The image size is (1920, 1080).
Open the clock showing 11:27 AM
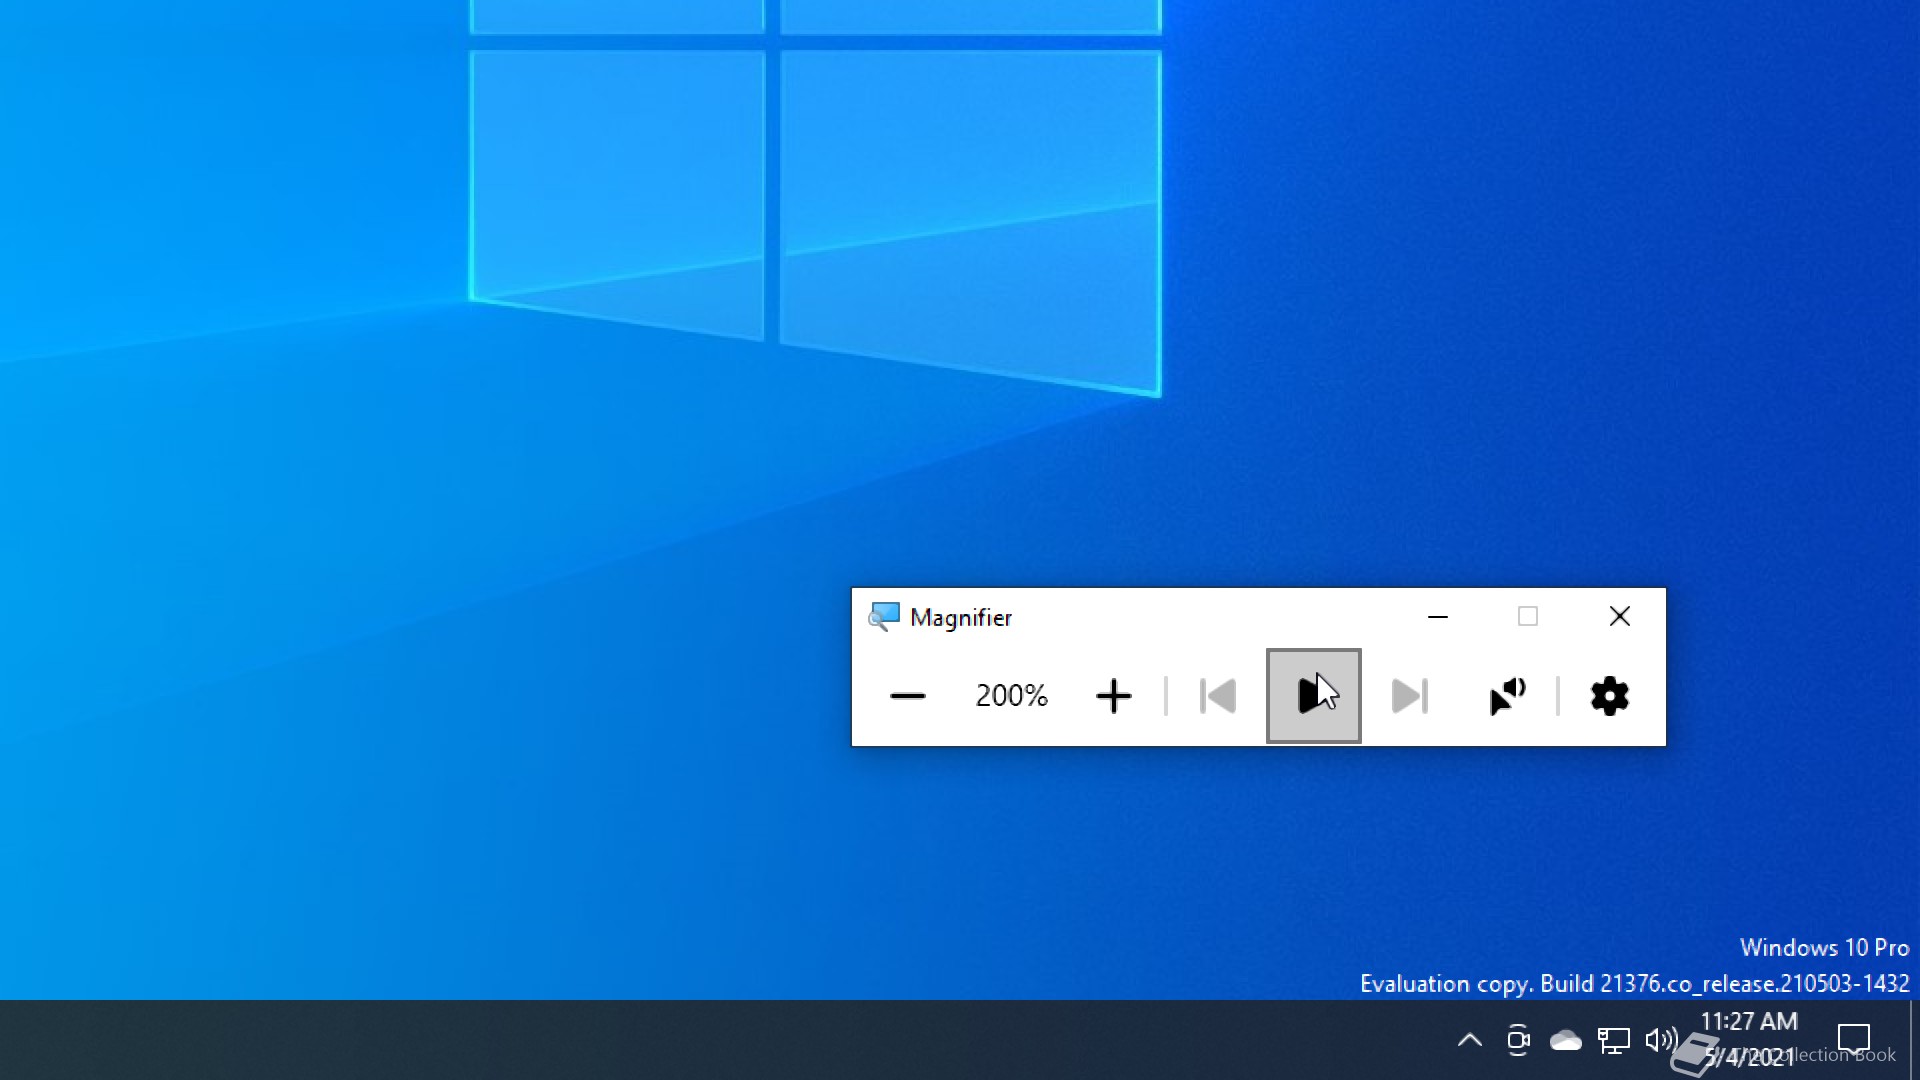tap(1749, 1022)
